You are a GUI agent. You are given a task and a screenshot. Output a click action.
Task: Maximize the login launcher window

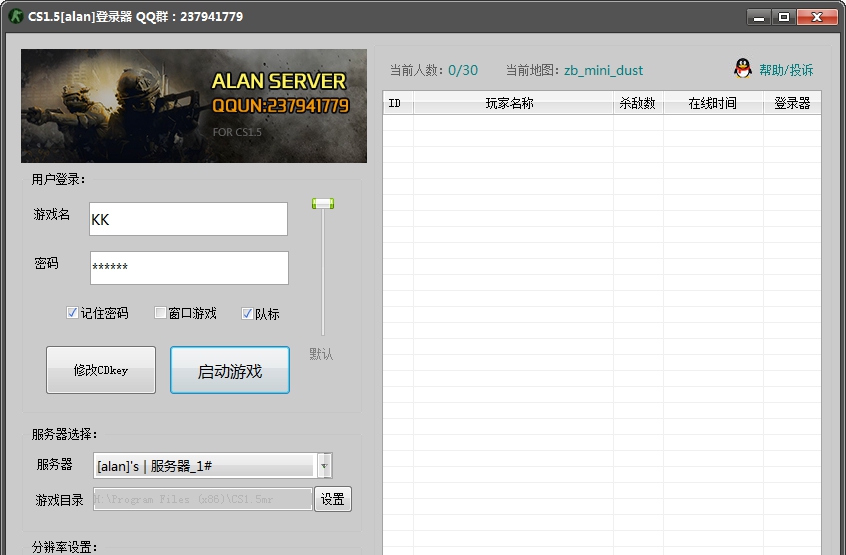tap(784, 17)
